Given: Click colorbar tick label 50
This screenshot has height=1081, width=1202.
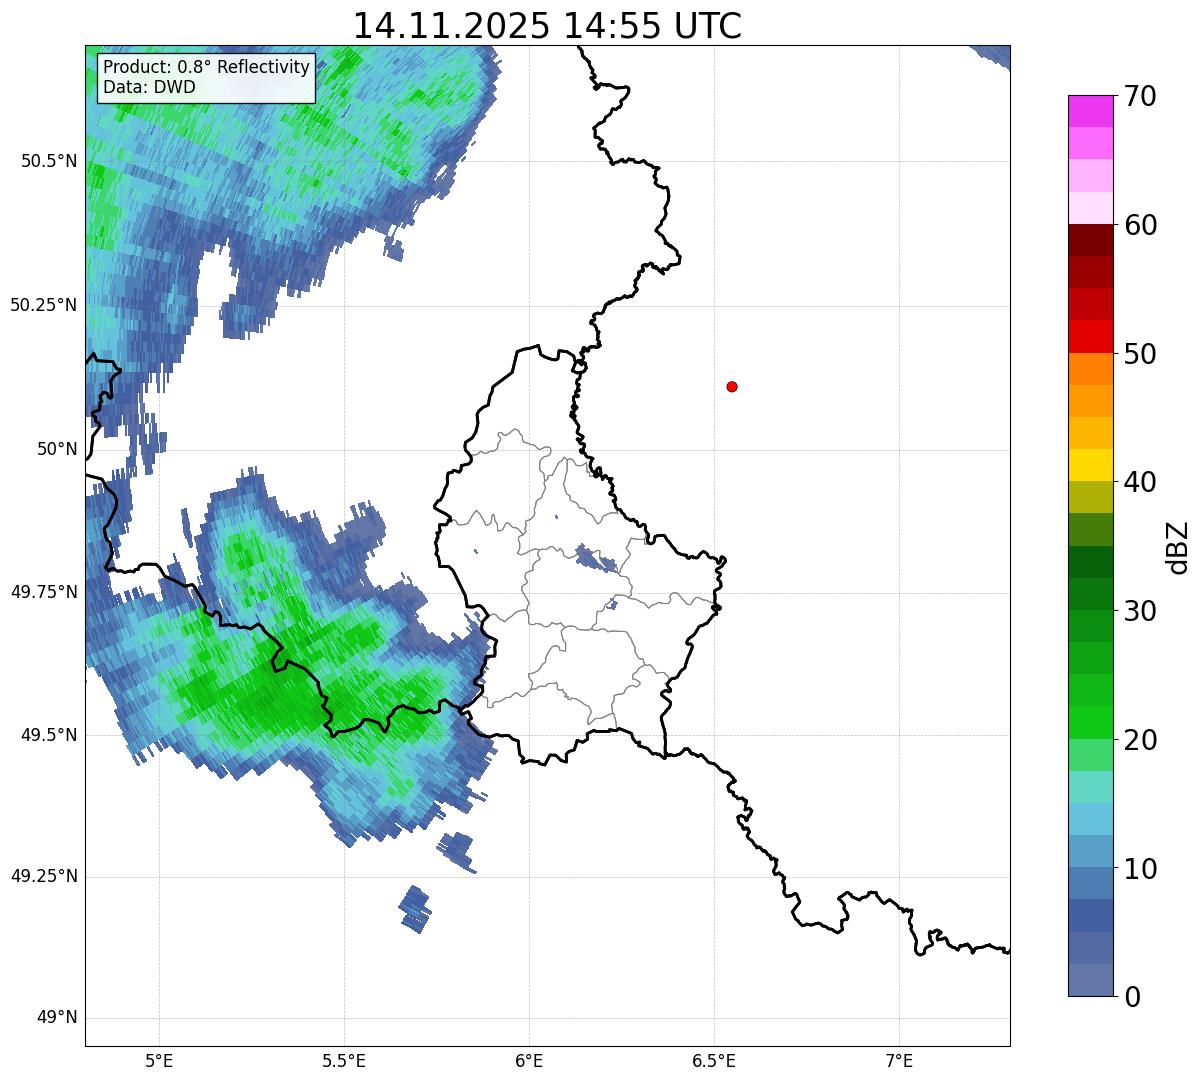Looking at the screenshot, I should tap(1140, 354).
